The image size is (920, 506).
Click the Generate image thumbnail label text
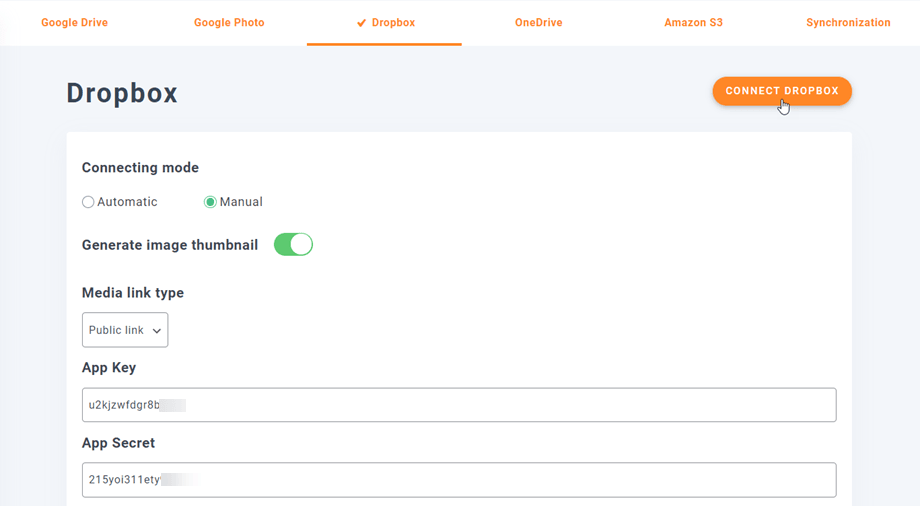click(170, 245)
